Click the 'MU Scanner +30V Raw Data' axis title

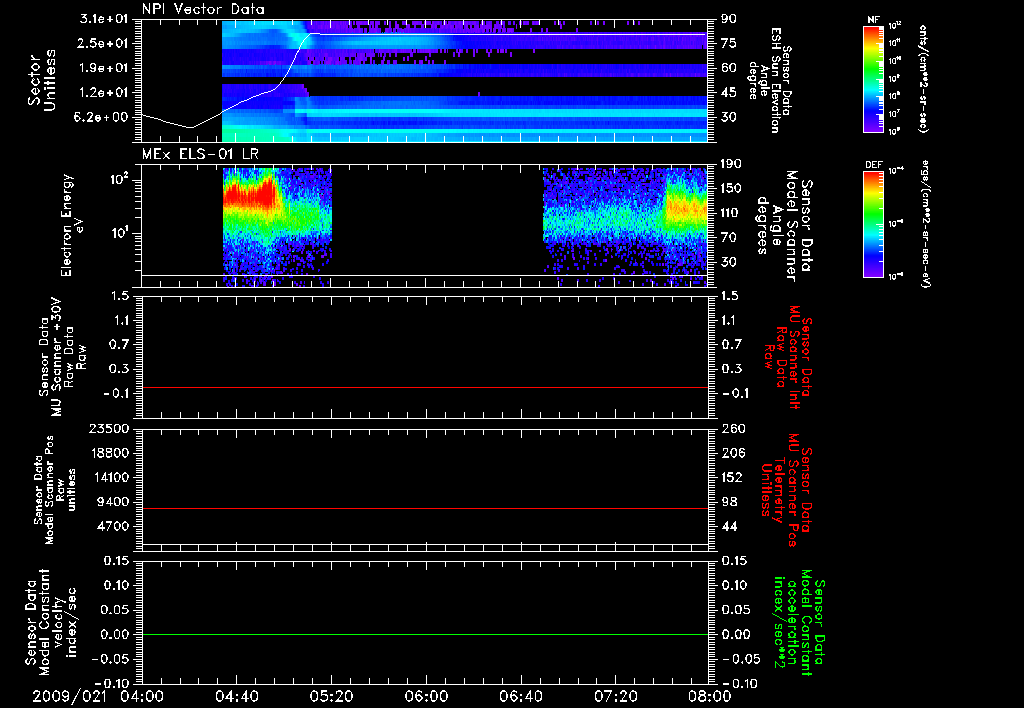tap(63, 357)
